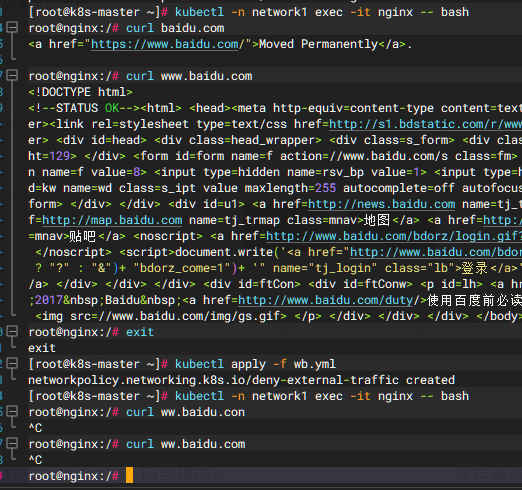The height and width of the screenshot is (490, 522).
Task: Click the 'wb.yml' filename
Action: click(x=315, y=364)
